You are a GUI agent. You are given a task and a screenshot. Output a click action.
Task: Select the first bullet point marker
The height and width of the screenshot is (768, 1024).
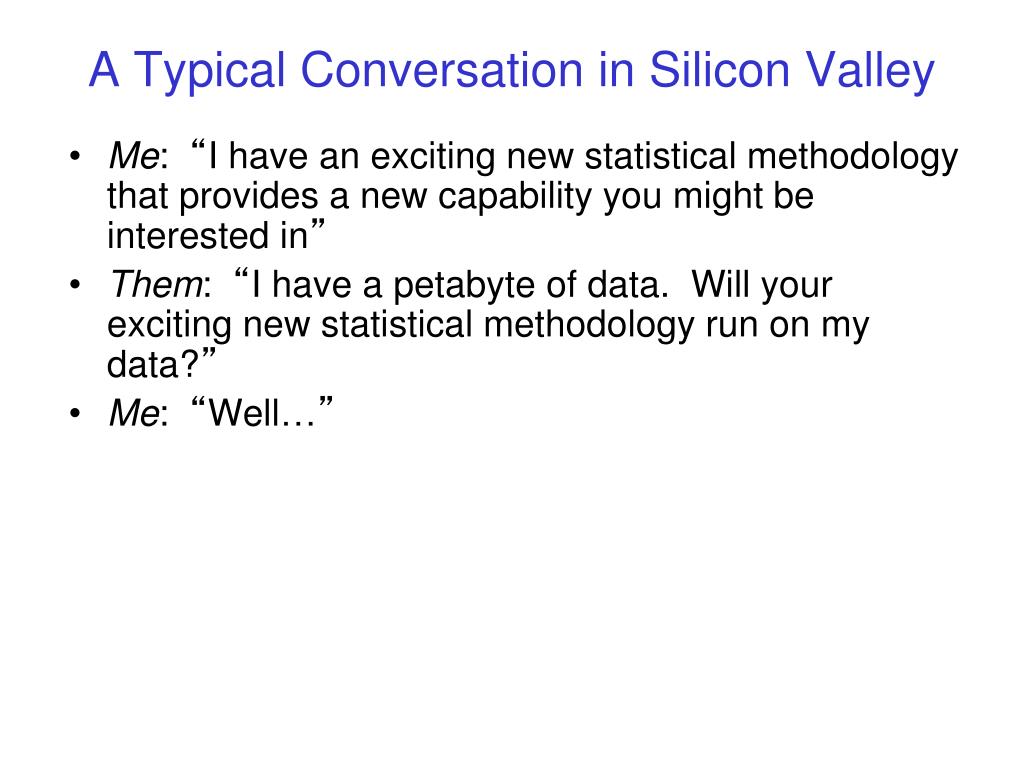(x=75, y=157)
